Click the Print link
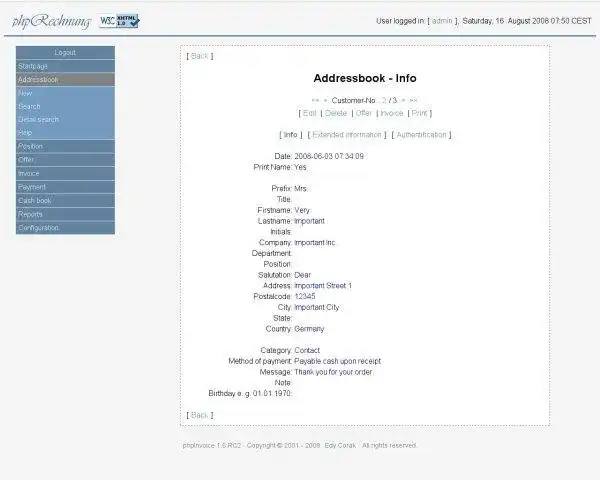This screenshot has width=600, height=480. tap(419, 113)
